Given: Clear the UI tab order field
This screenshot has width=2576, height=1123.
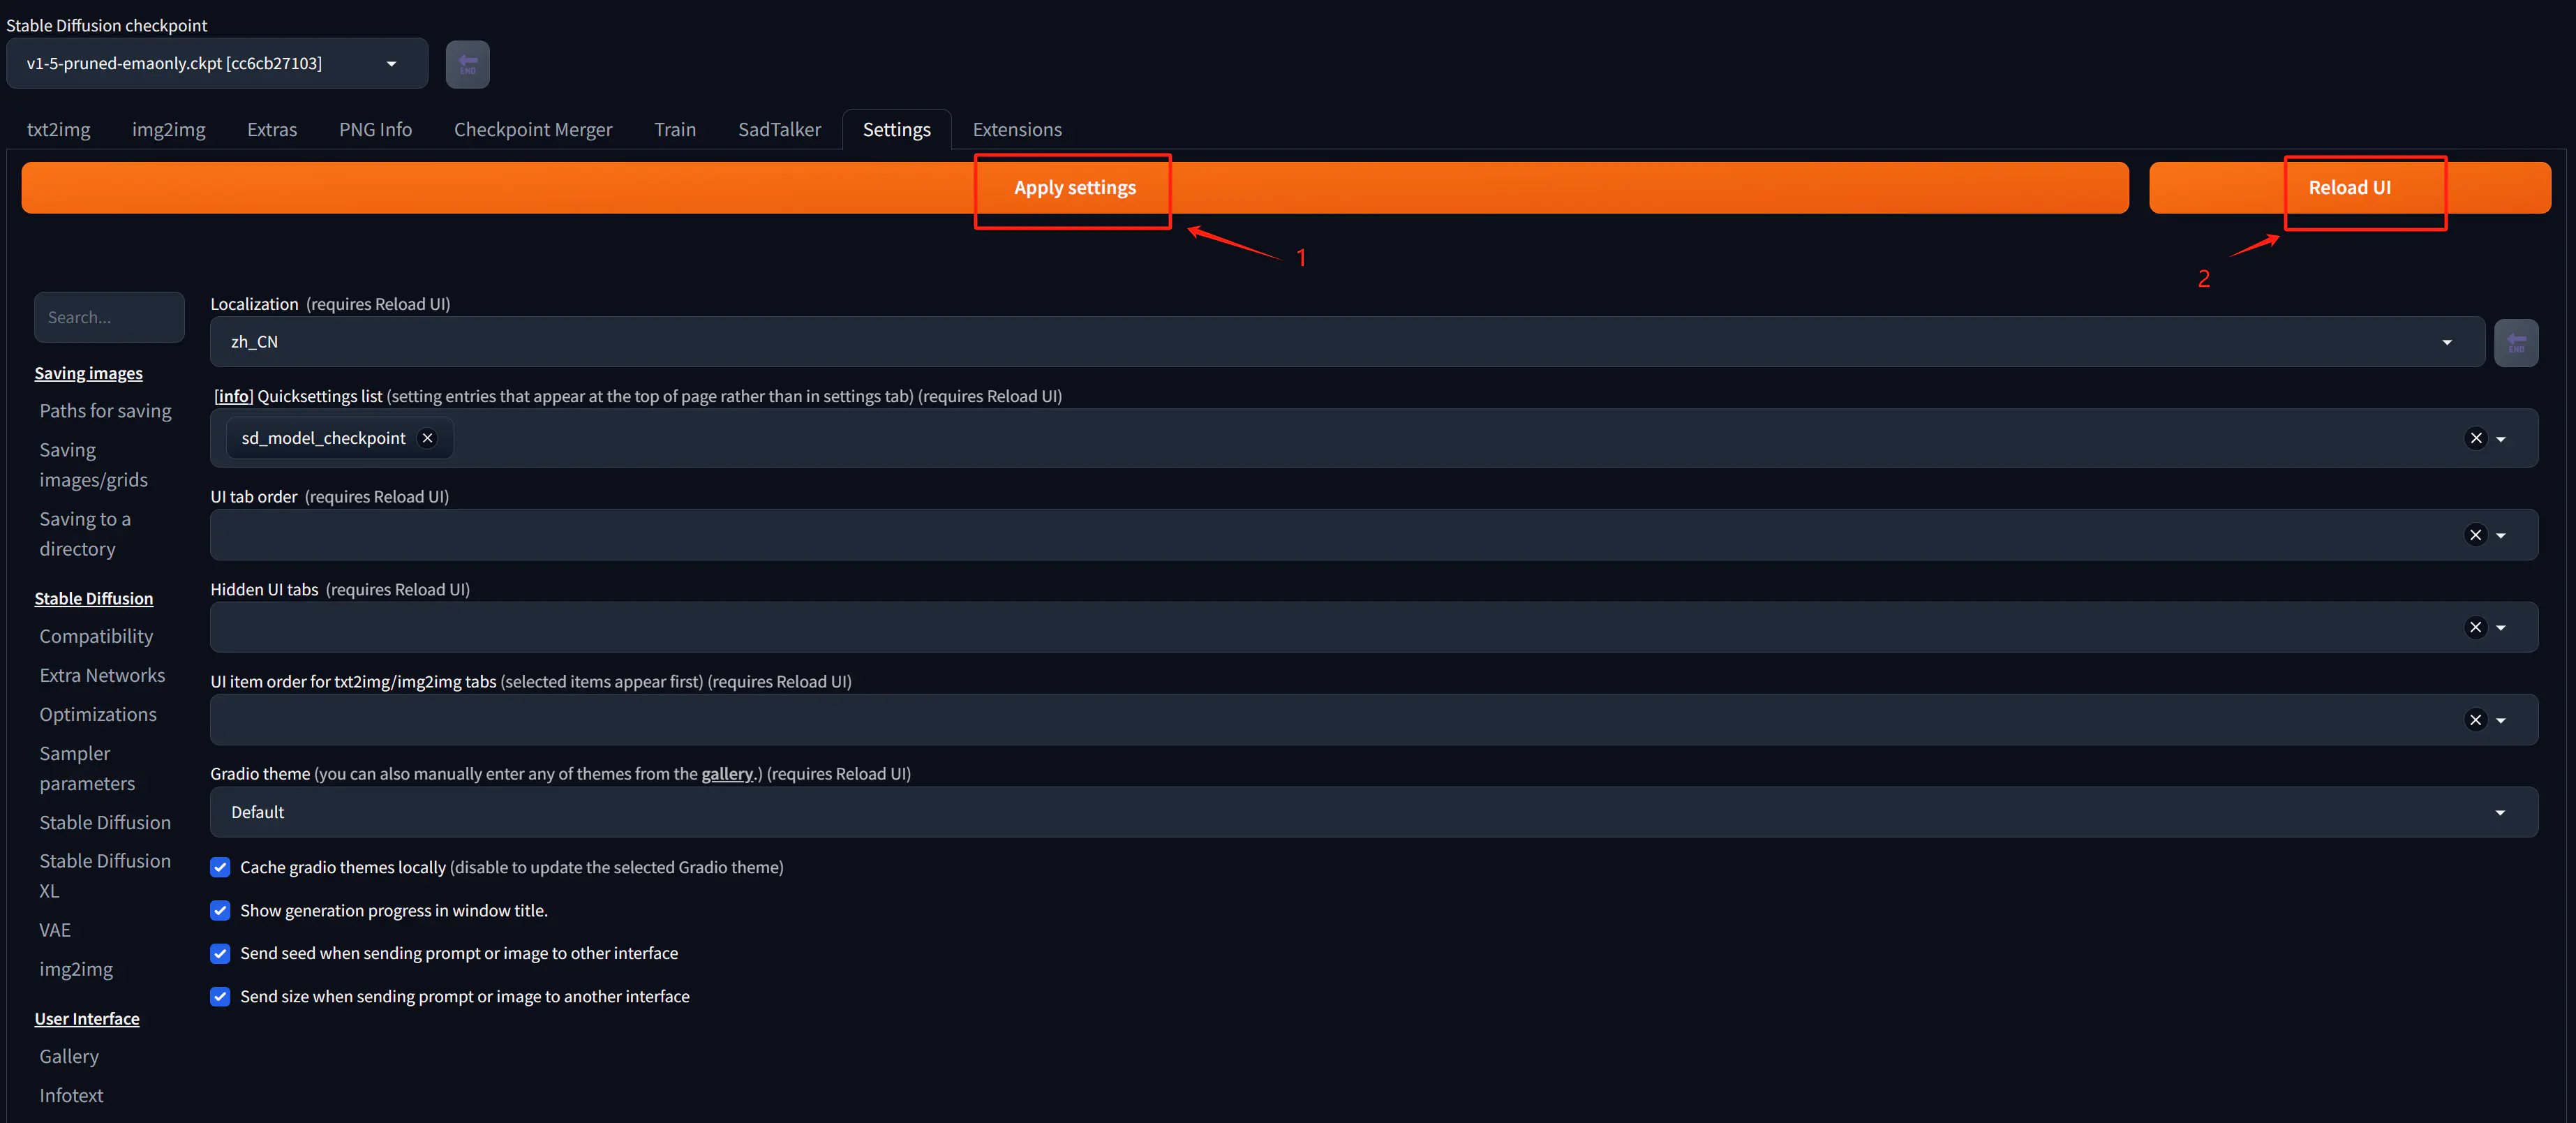Looking at the screenshot, I should pos(2475,535).
